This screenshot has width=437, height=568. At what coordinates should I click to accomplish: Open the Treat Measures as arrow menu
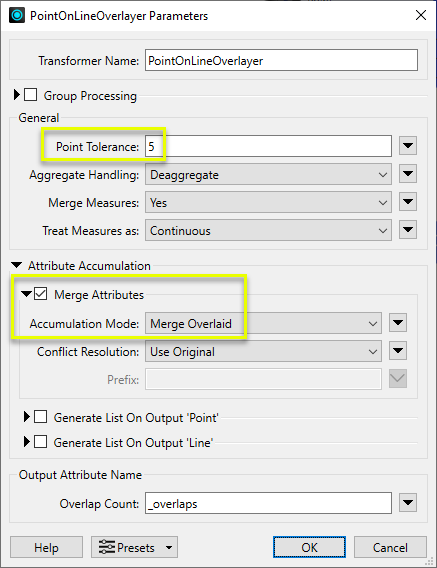point(408,230)
